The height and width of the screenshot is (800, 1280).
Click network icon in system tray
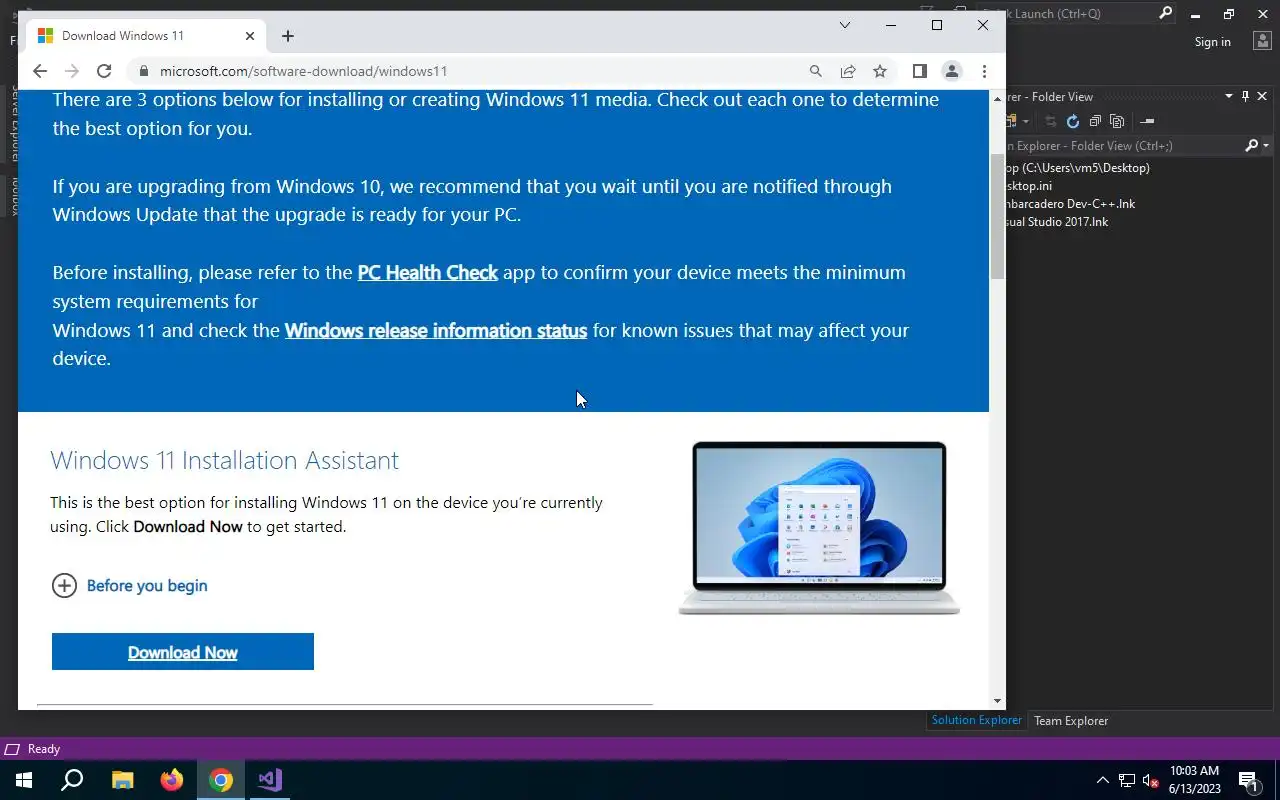tap(1127, 780)
